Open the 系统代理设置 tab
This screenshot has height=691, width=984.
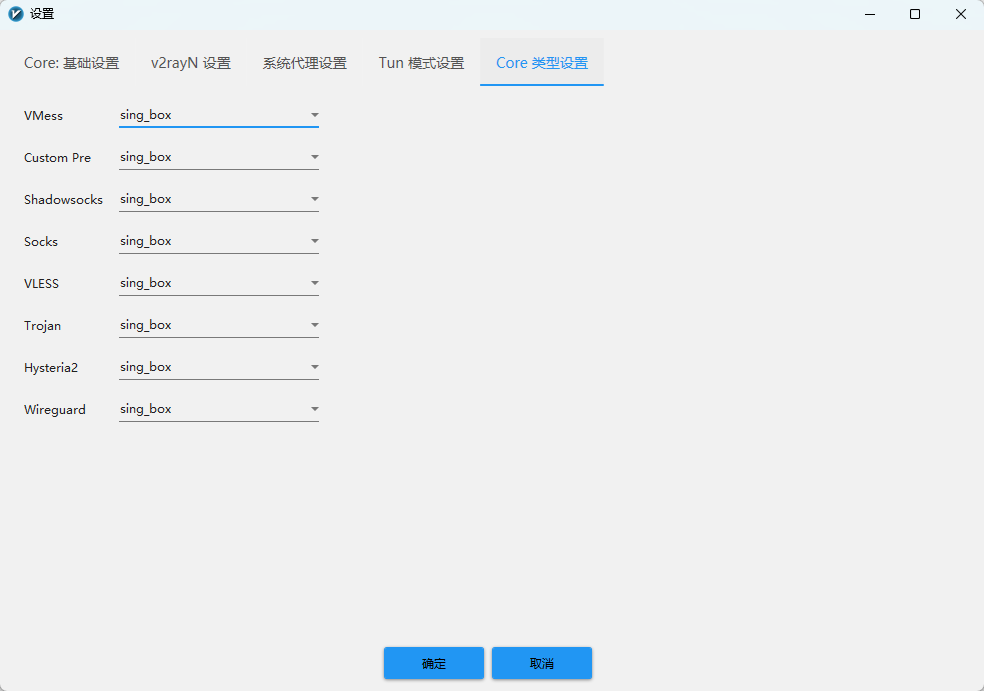(x=305, y=63)
